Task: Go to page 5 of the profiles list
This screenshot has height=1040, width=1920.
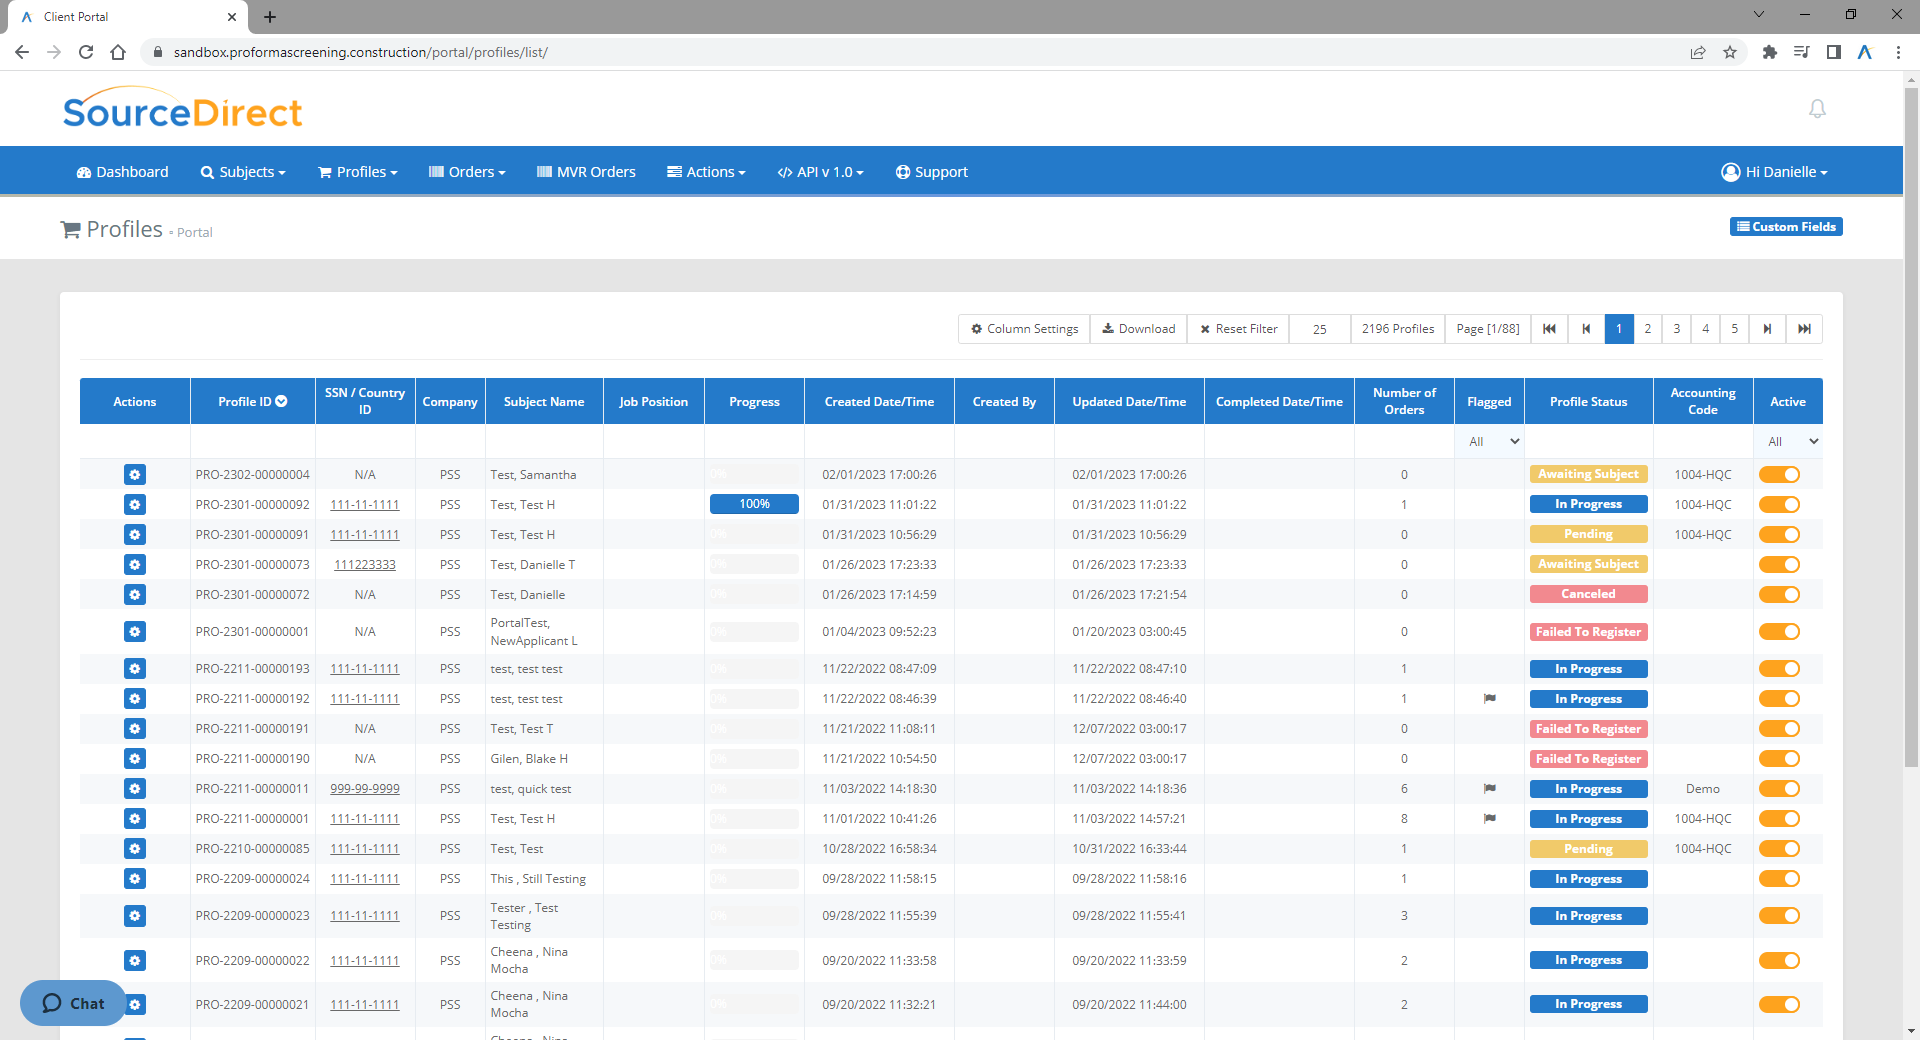Action: pyautogui.click(x=1734, y=328)
